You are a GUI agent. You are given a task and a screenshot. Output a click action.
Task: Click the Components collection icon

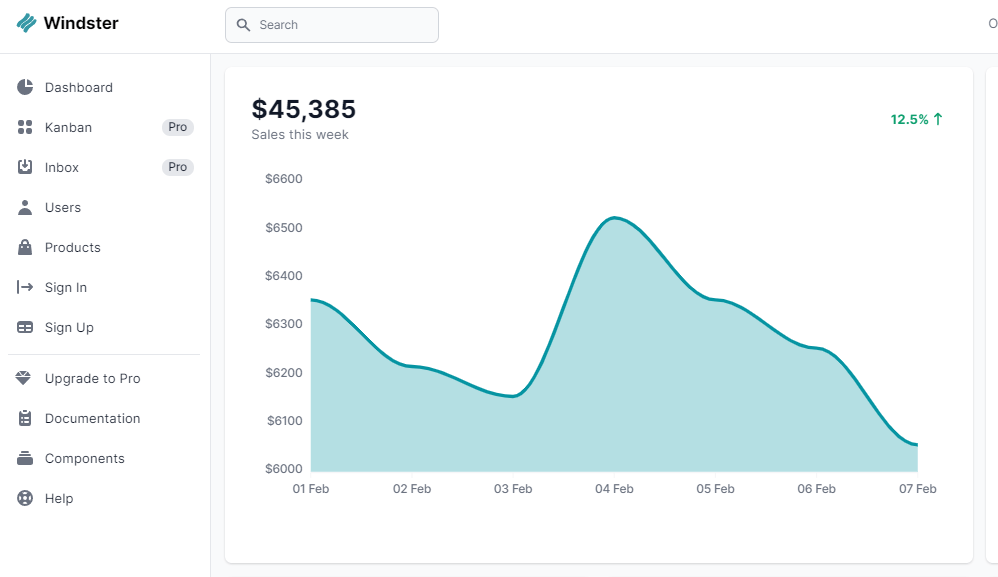[x=26, y=458]
